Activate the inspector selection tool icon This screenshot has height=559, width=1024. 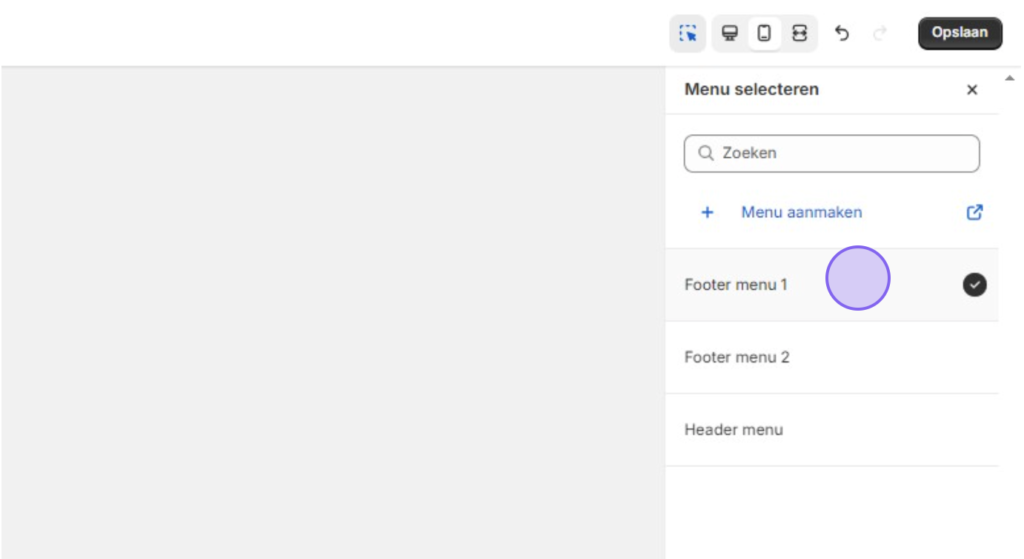click(x=688, y=33)
